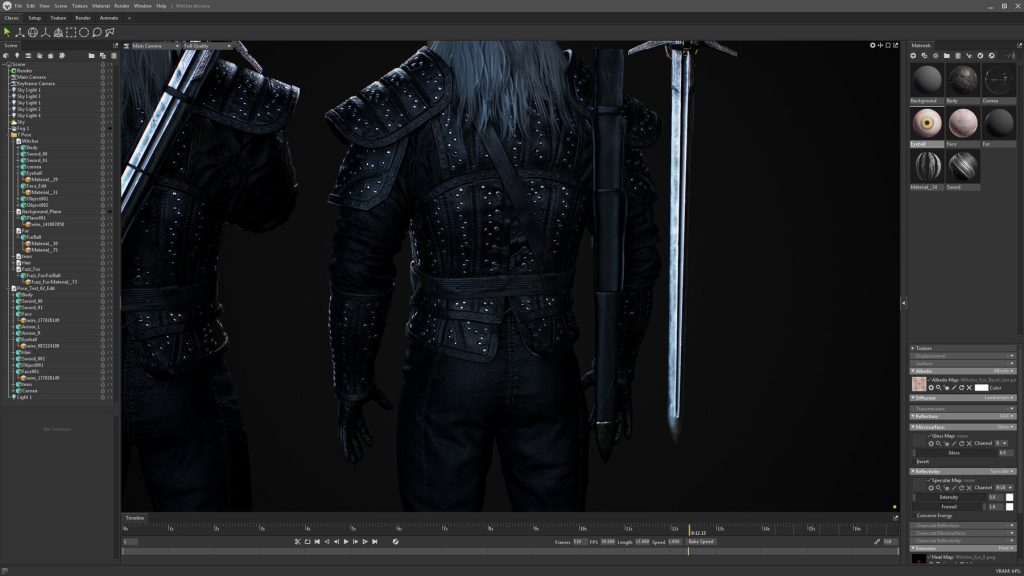Toggle the Albedo Map checkbox
The image size is (1024, 576).
929,380
